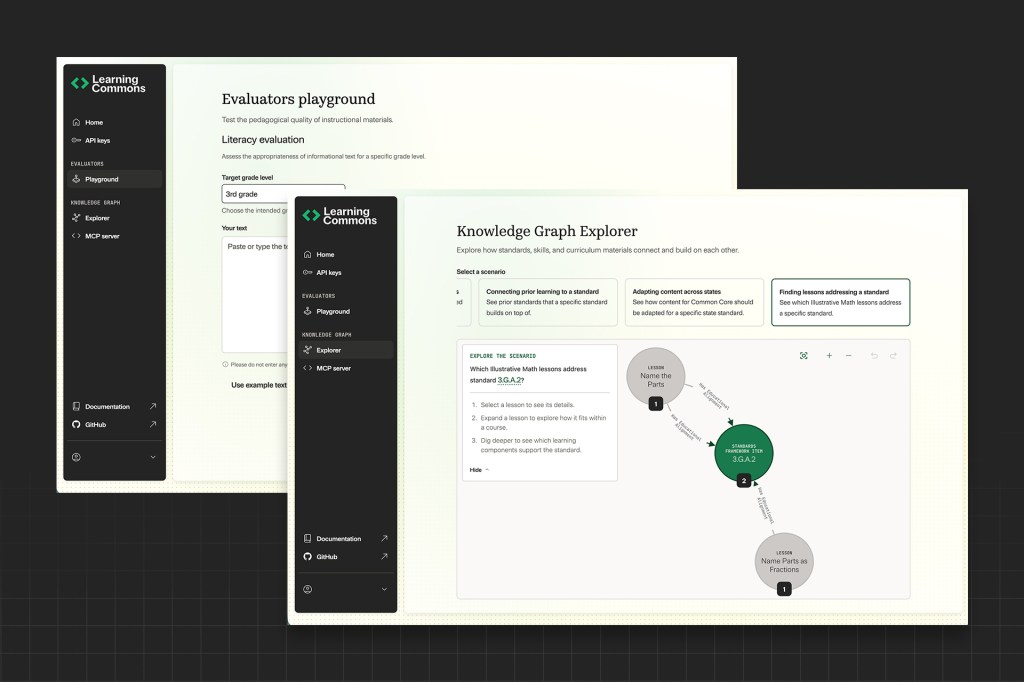Viewport: 1024px width, 682px height.
Task: Click badge 2 under 3.G.A.2 node
Action: [x=744, y=481]
